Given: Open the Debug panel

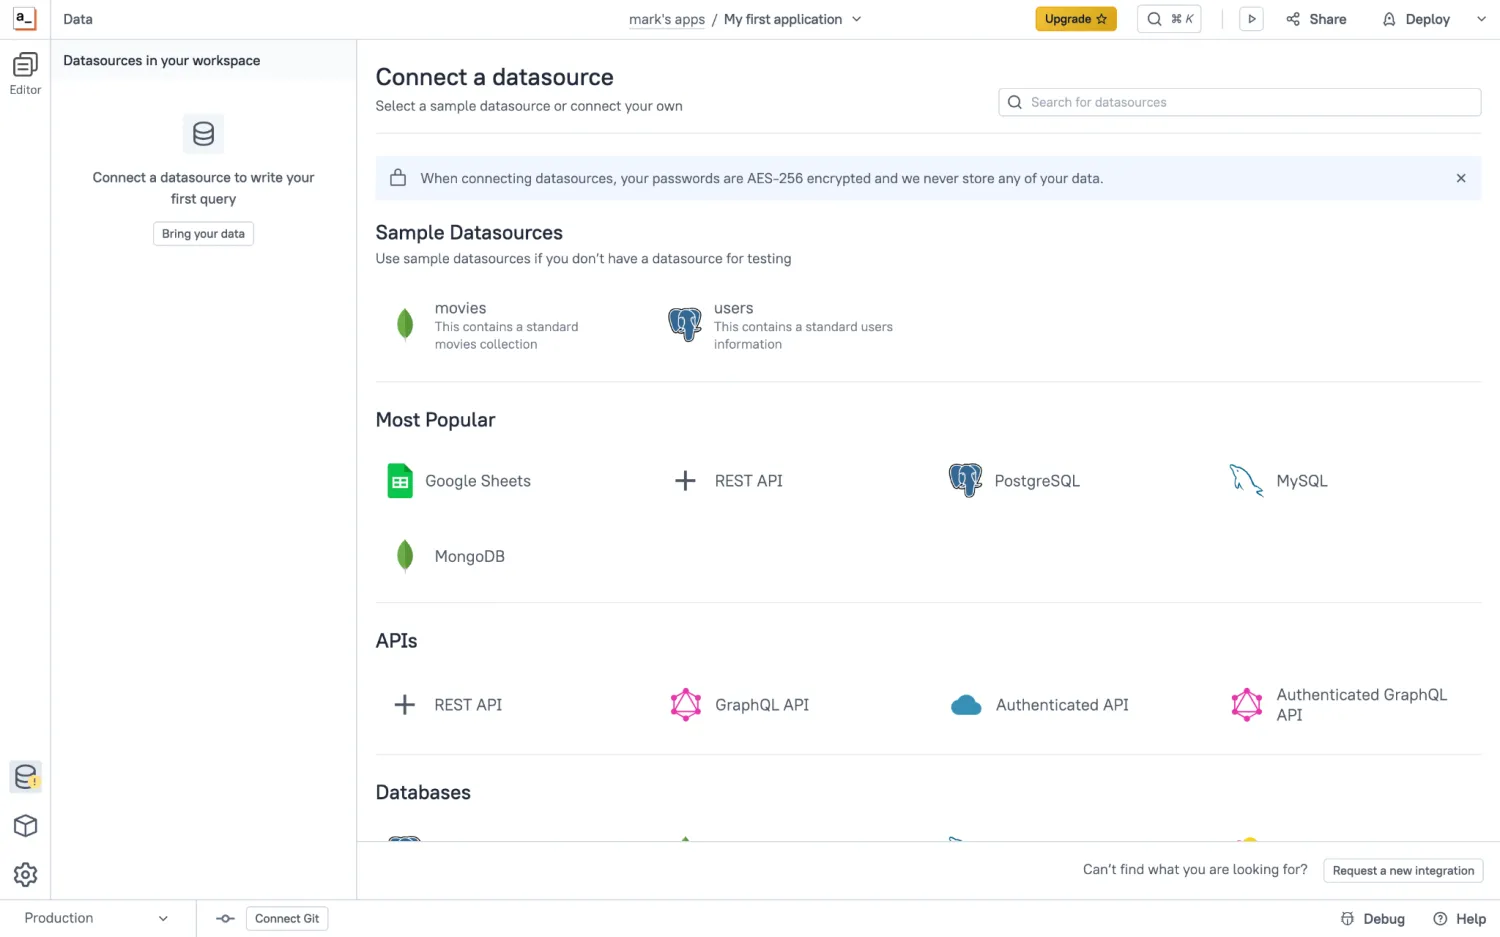Looking at the screenshot, I should click(x=1373, y=919).
